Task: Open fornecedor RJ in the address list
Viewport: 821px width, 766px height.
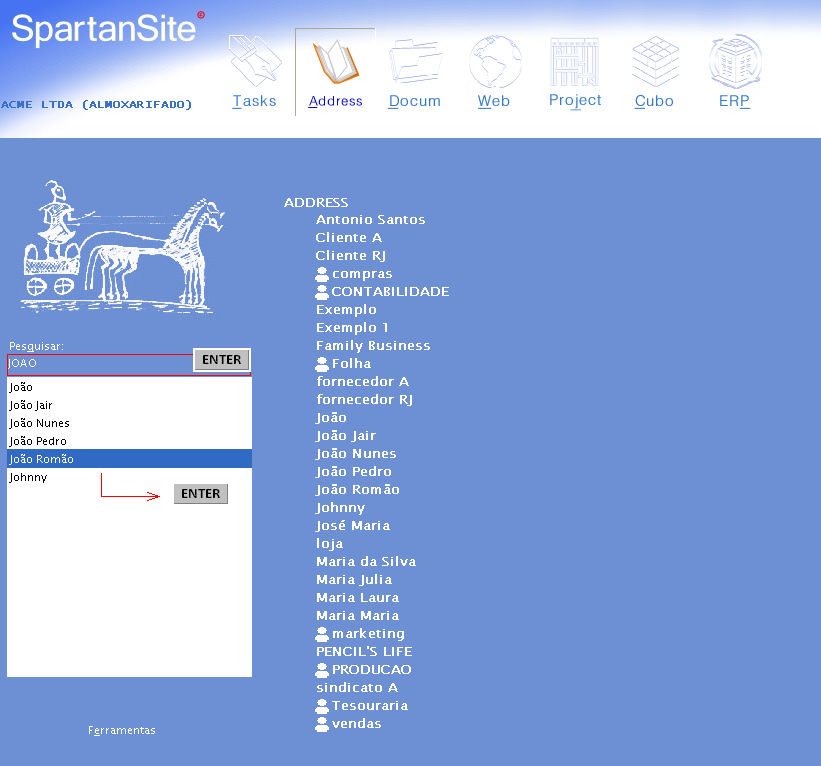Action: 364,400
